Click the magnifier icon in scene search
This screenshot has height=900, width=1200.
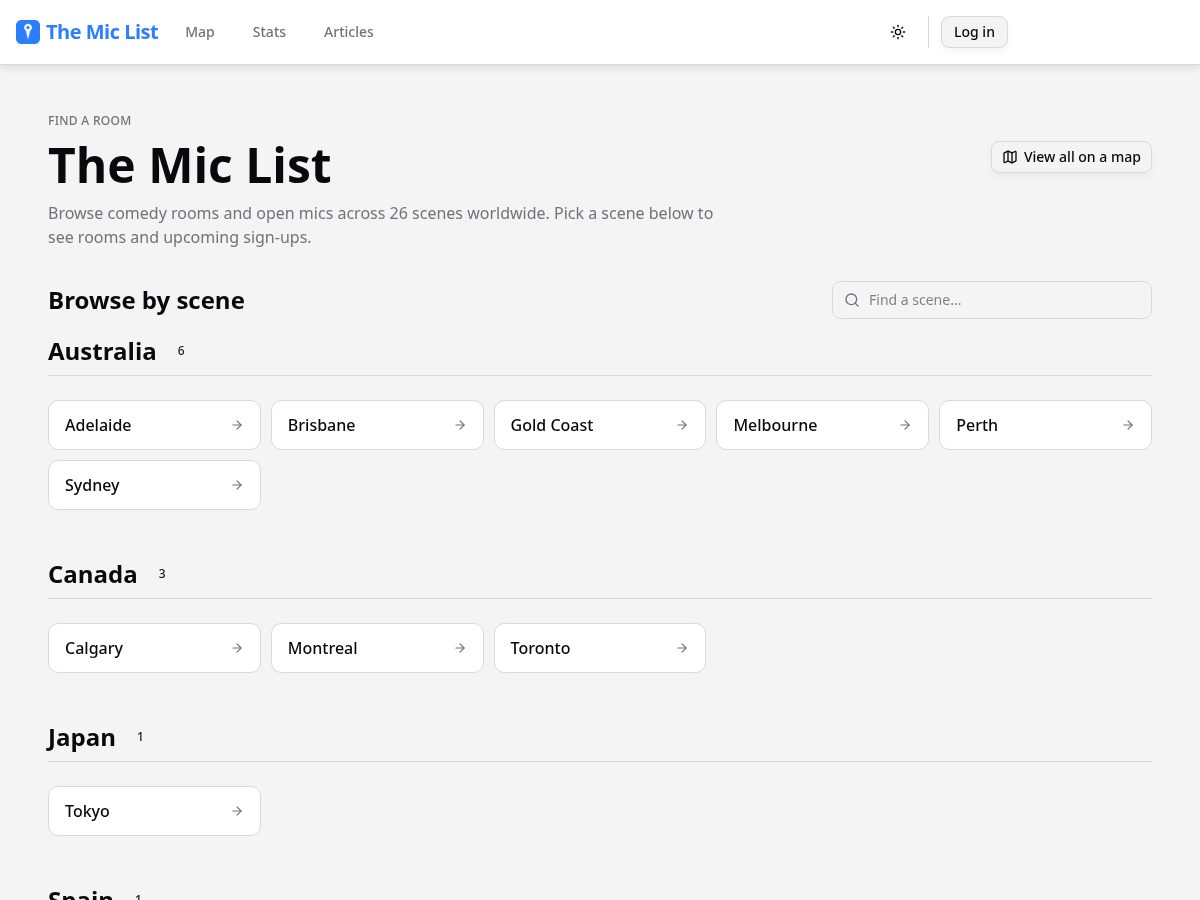(x=852, y=300)
